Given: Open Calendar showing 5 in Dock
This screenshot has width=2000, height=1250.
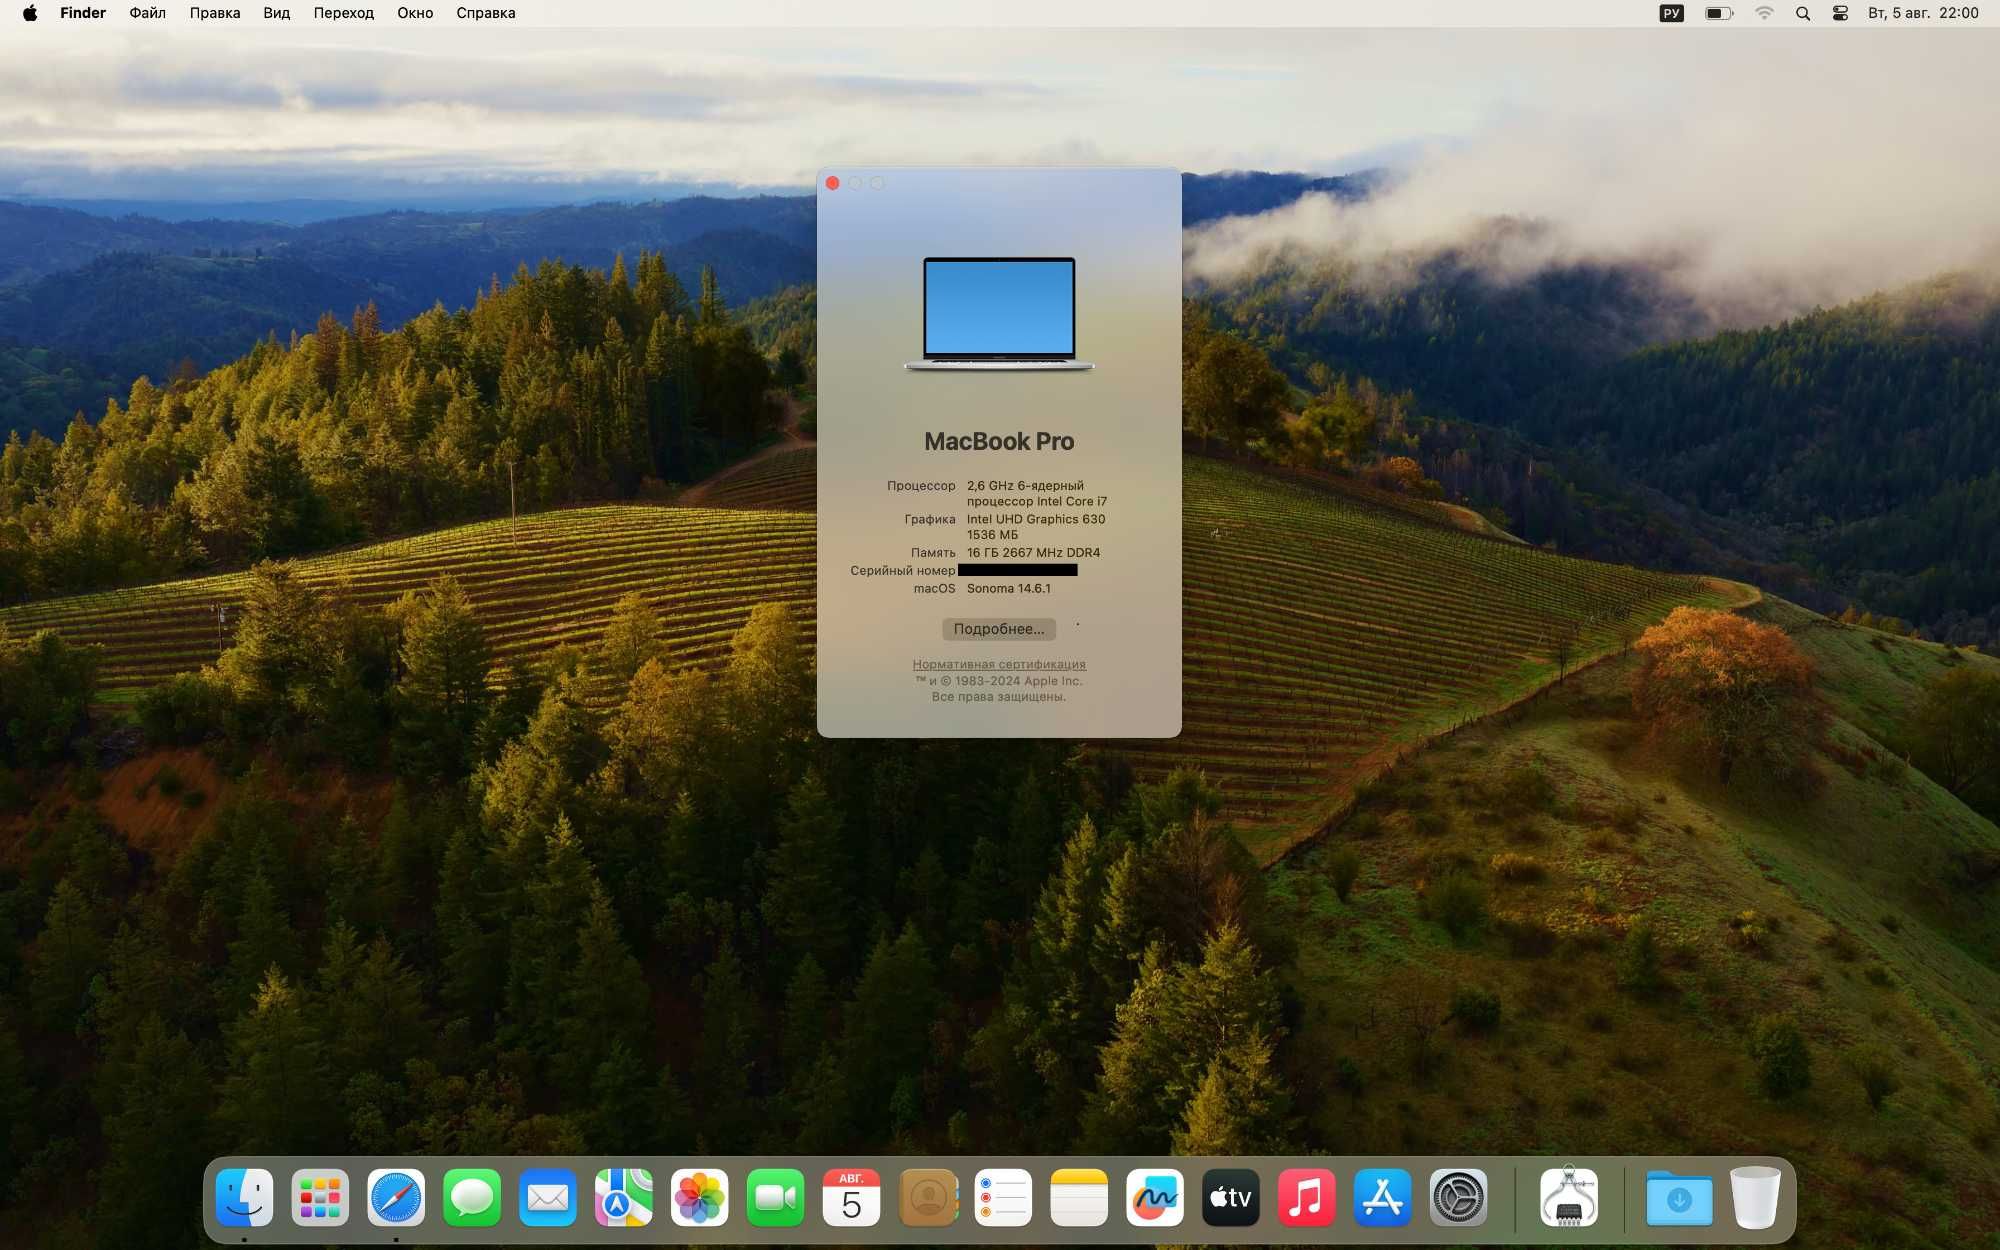Looking at the screenshot, I should [851, 1197].
